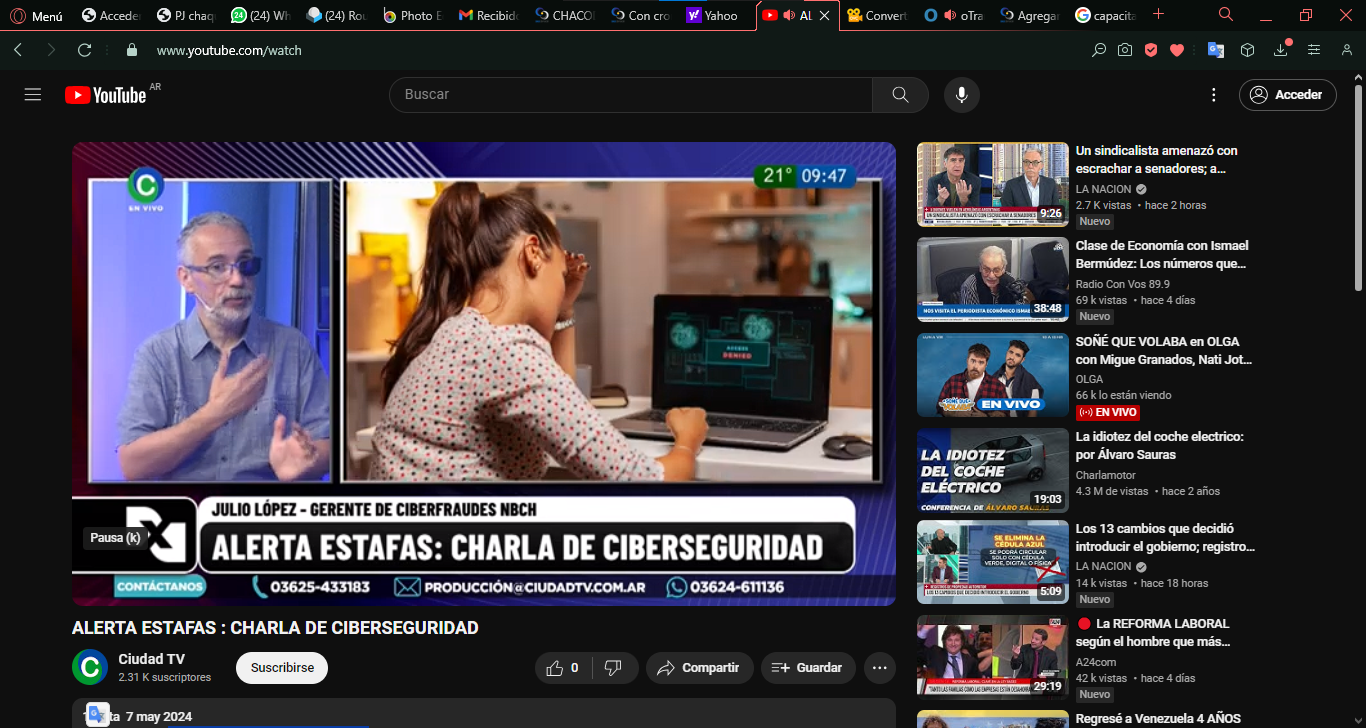
Task: Click the YouTube logo
Action: (106, 95)
